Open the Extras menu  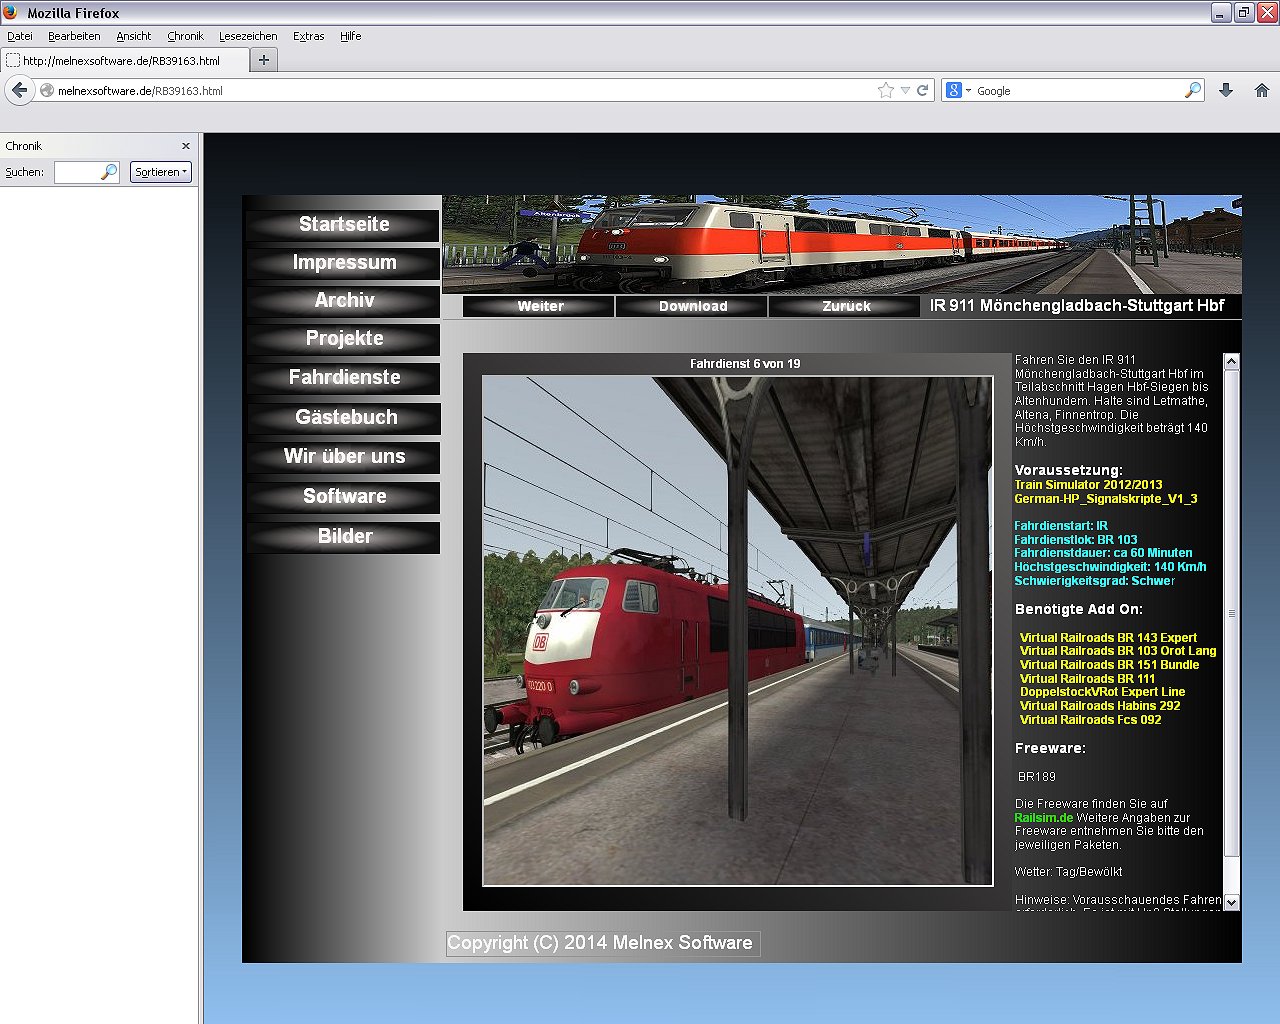pyautogui.click(x=308, y=36)
